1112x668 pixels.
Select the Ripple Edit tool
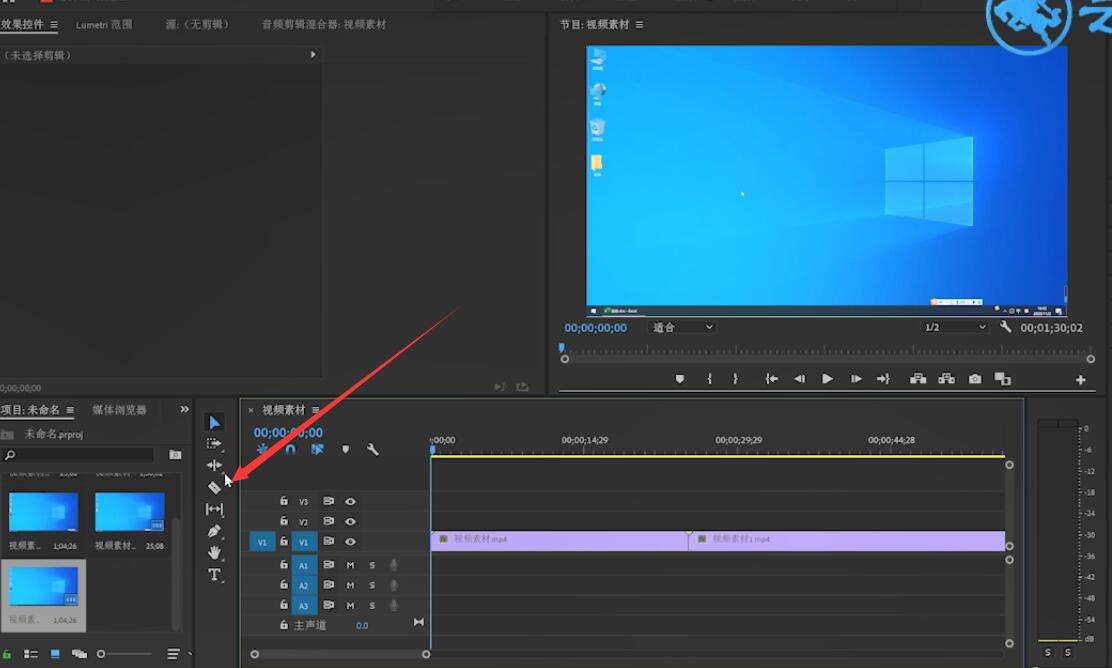[x=214, y=465]
